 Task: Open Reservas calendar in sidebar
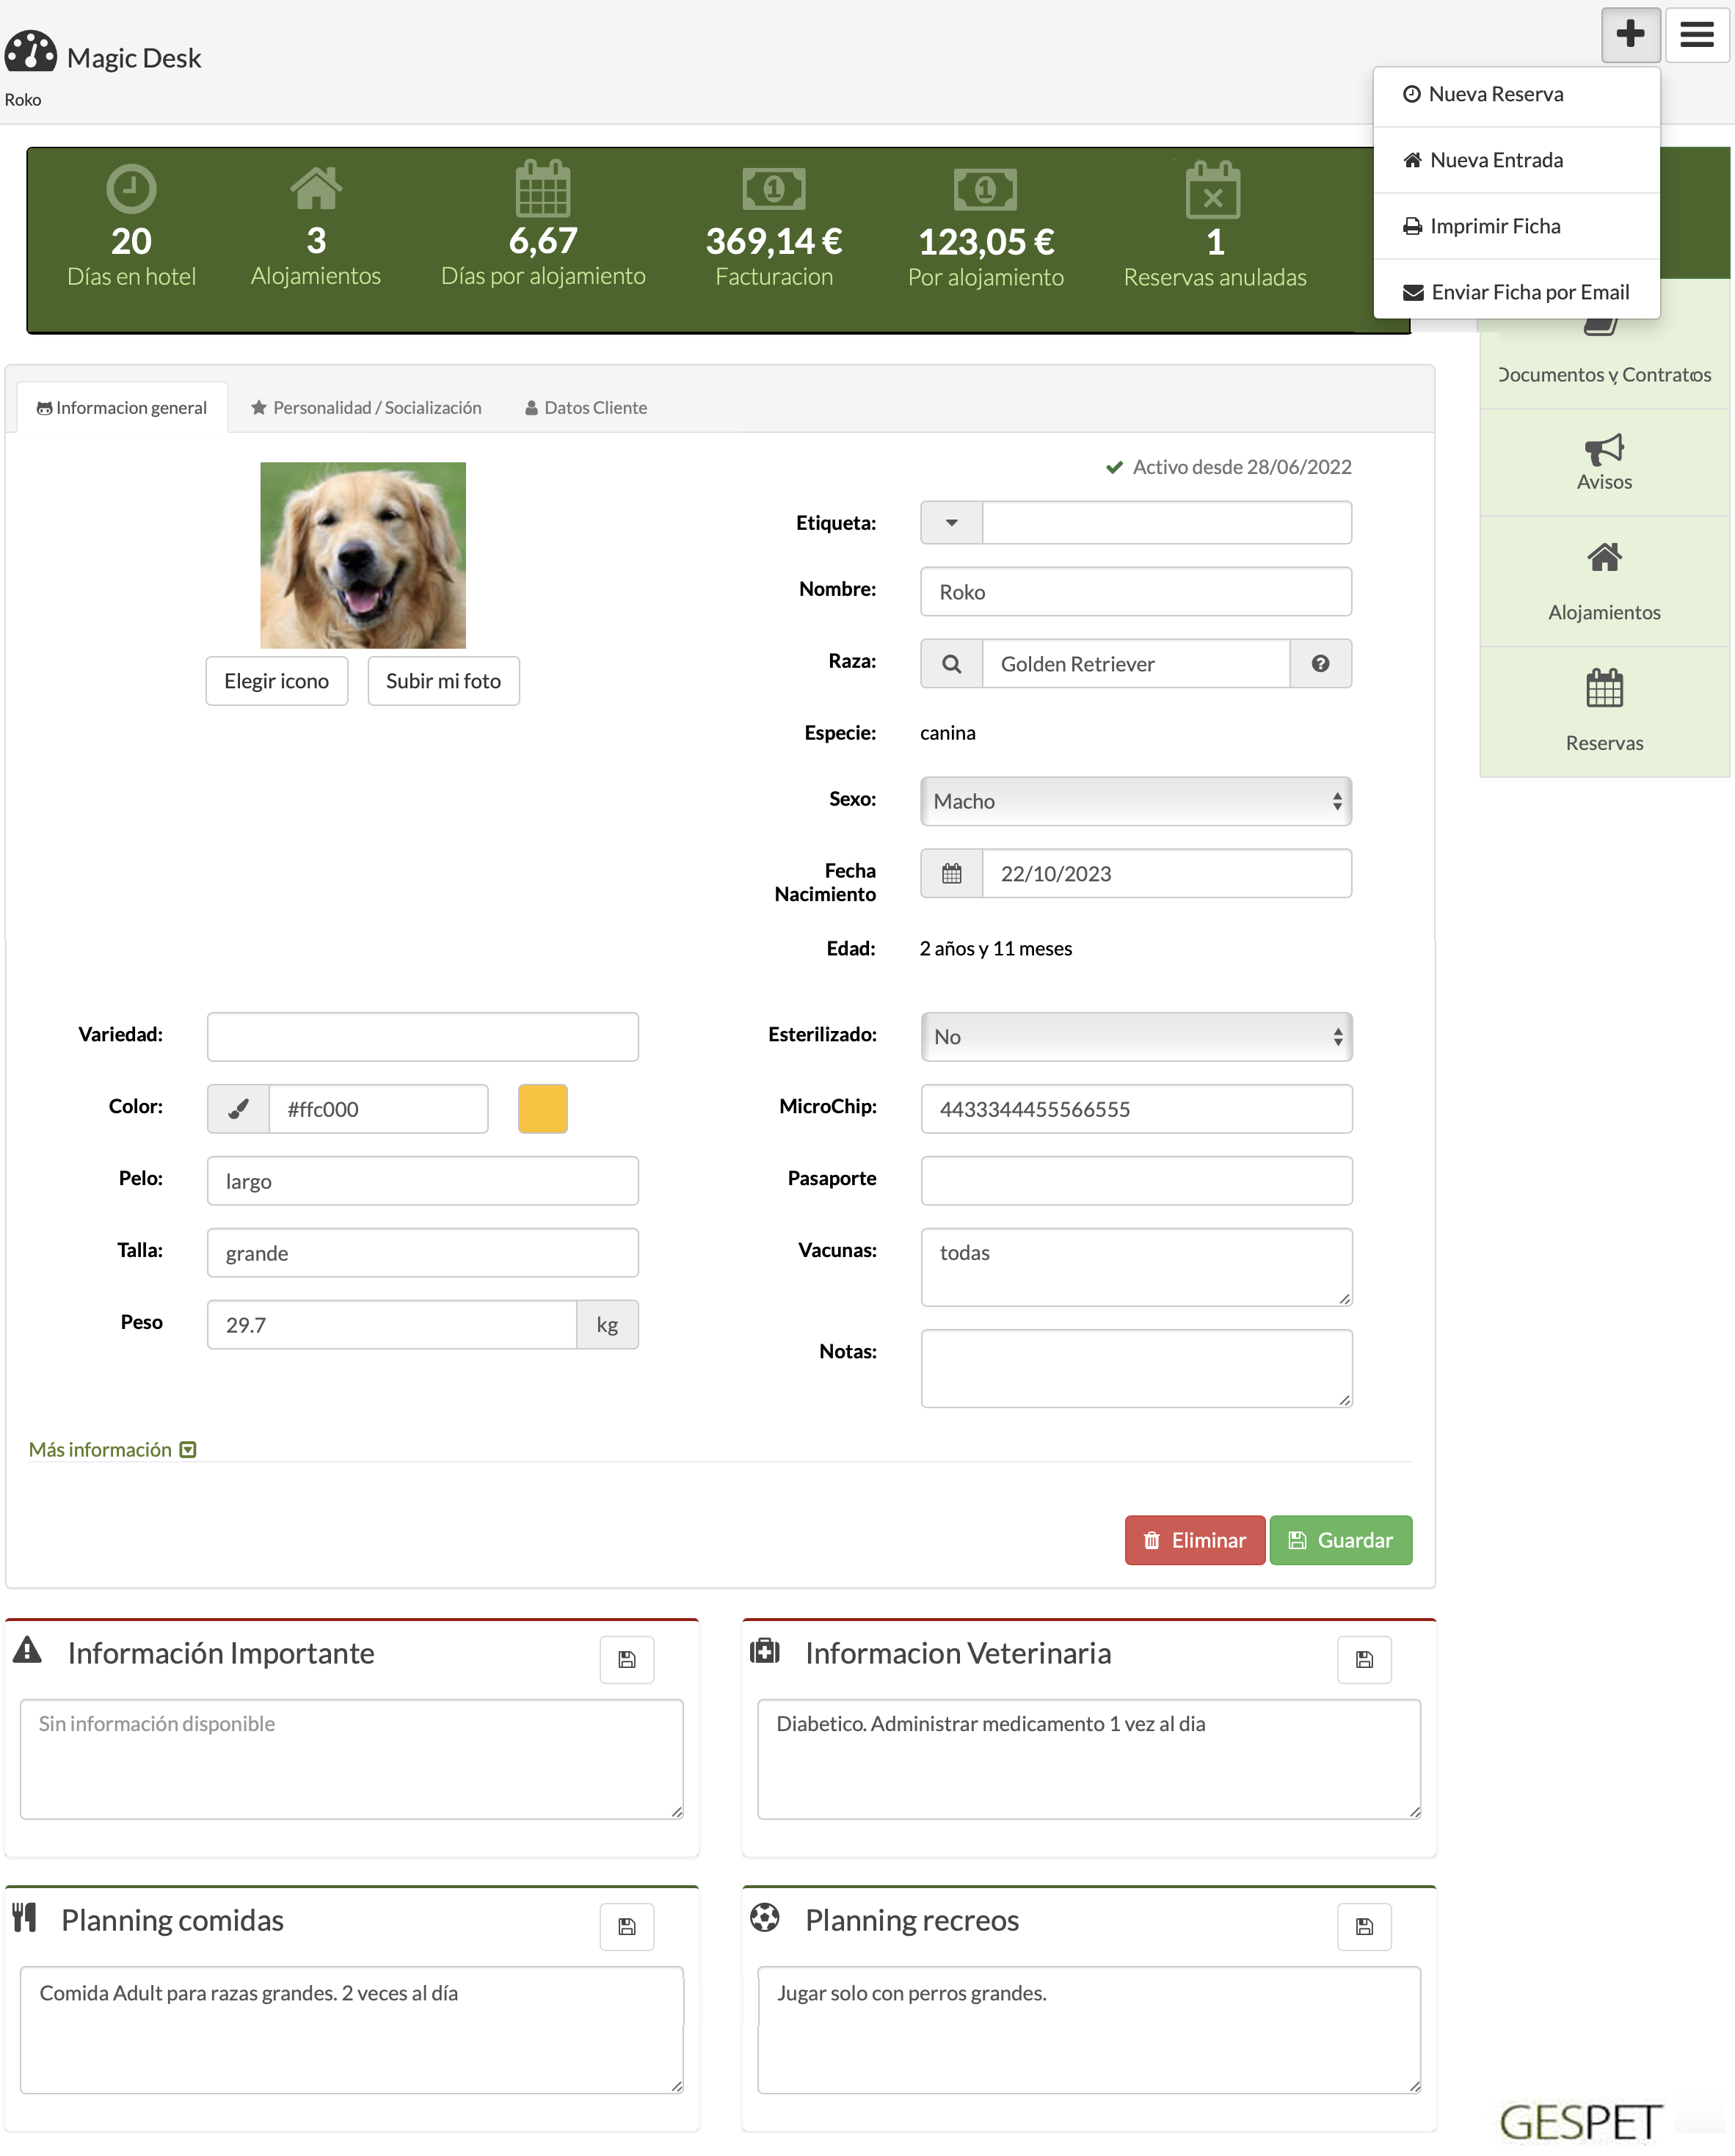1604,711
